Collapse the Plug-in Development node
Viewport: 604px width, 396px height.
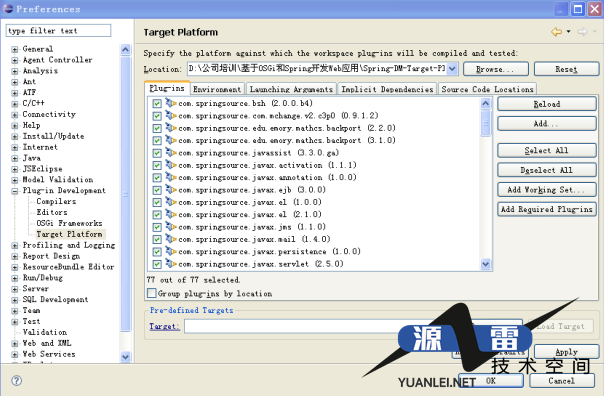(15, 191)
